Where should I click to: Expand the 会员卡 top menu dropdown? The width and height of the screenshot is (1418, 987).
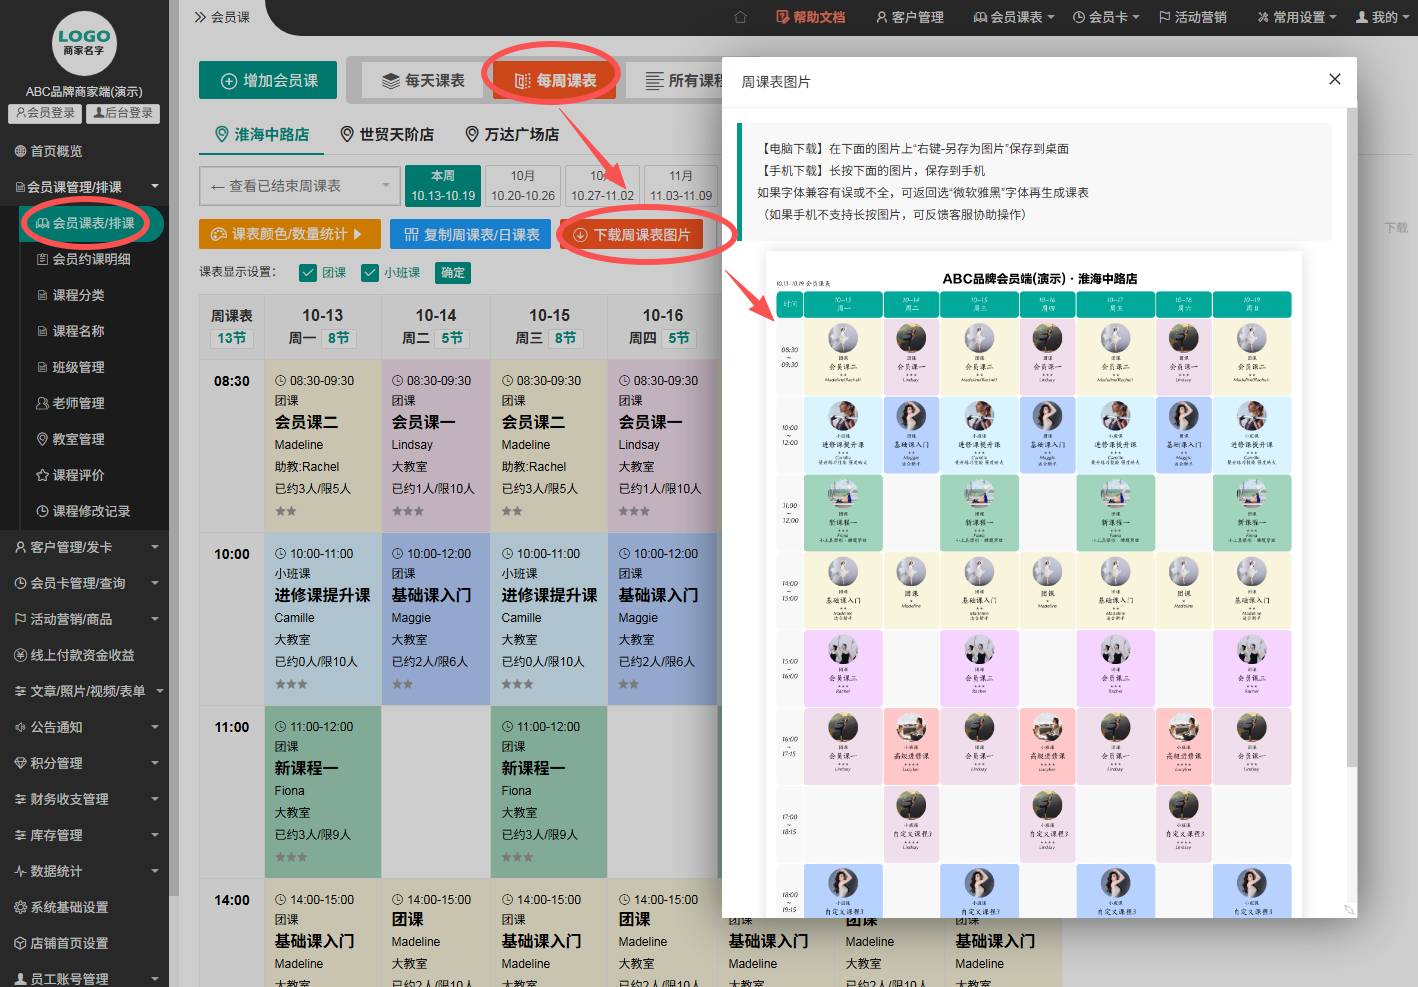click(x=1106, y=17)
